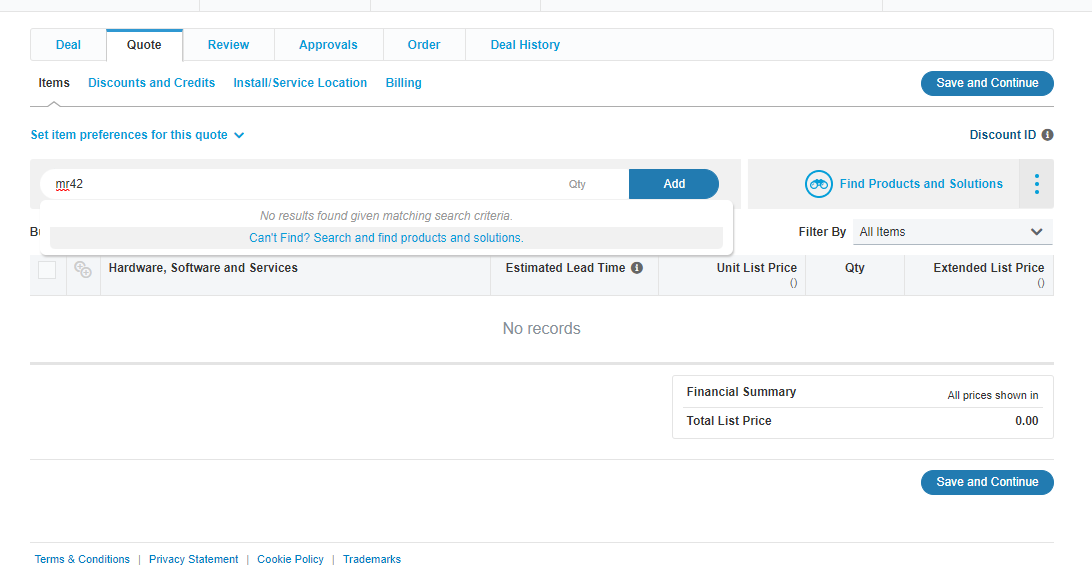Select the header checkbox in the items table

[46, 269]
